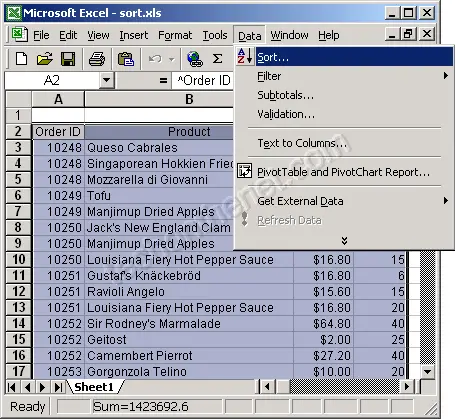This screenshot has width=455, height=419.
Task: Click the Undo arrow icon
Action: 155,59
